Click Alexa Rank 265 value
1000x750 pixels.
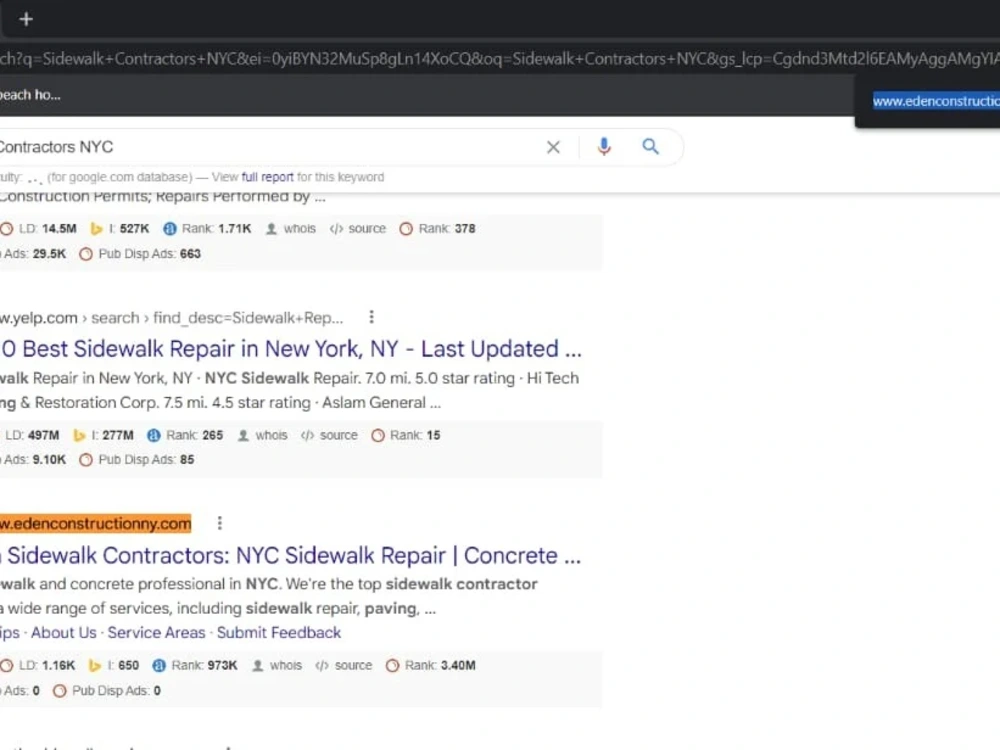click(212, 435)
